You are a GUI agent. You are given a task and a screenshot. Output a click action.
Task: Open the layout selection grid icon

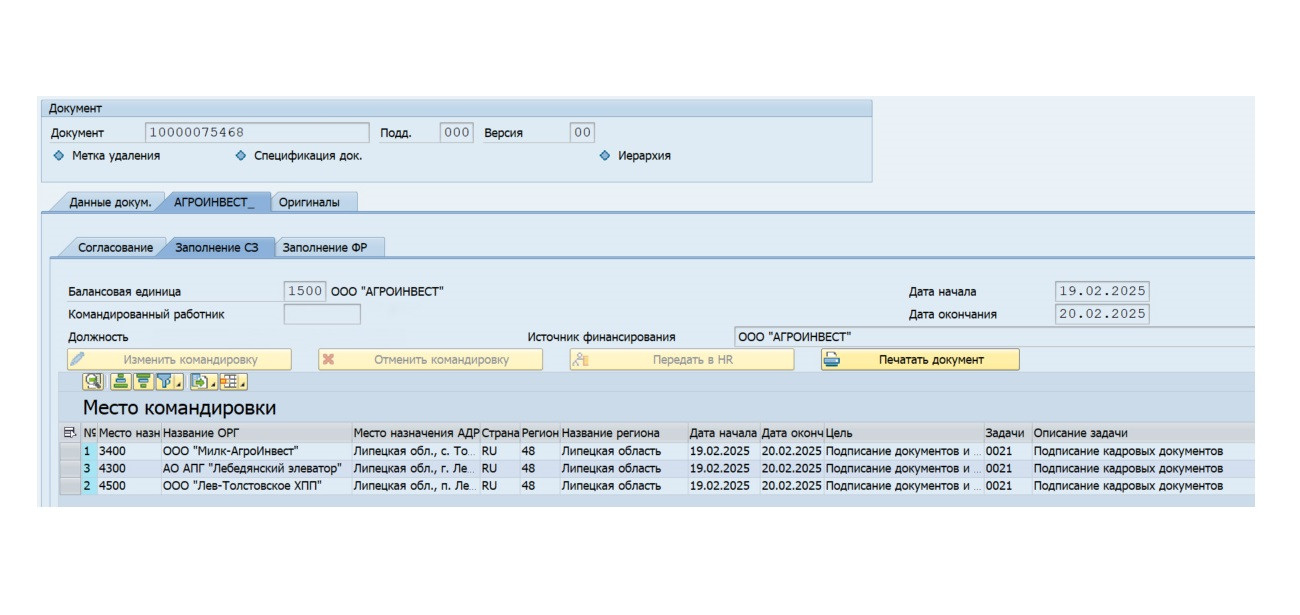230,381
